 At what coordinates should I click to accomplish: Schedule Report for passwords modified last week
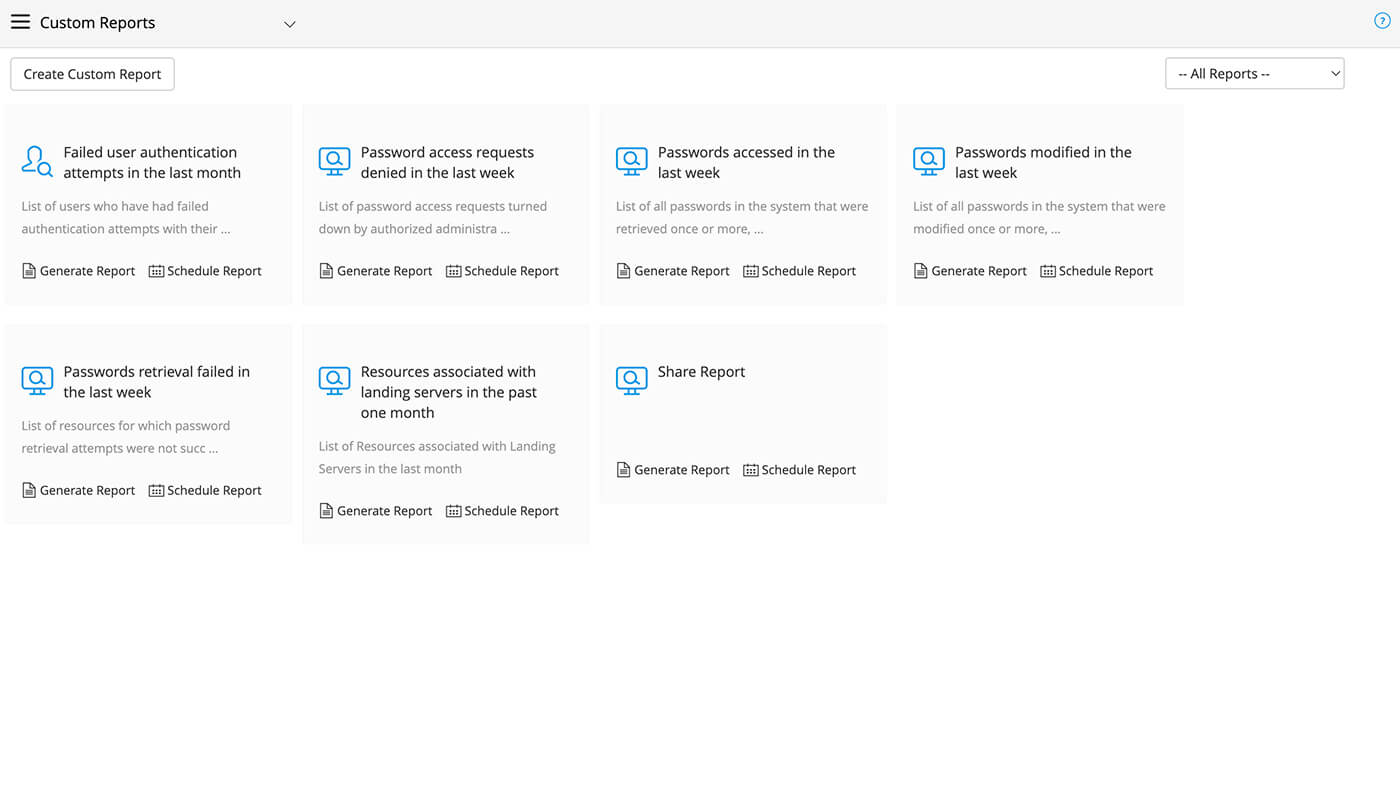pos(1096,271)
